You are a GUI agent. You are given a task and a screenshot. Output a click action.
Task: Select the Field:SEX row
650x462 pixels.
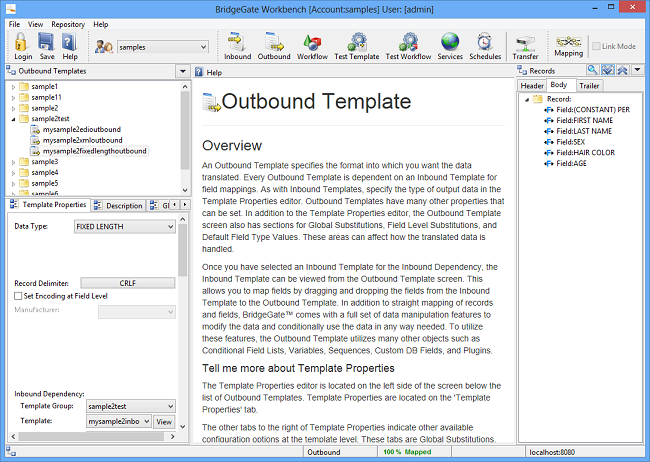[570, 142]
